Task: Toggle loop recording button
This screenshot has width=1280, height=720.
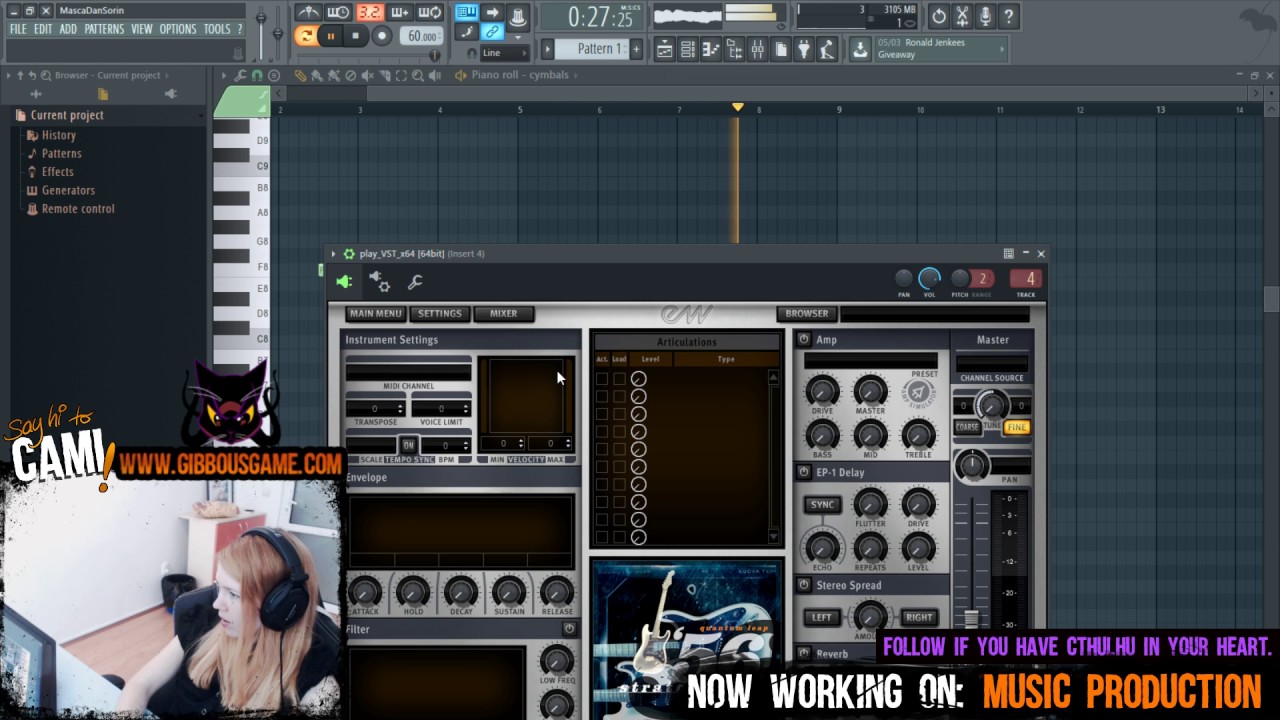Action: point(430,13)
